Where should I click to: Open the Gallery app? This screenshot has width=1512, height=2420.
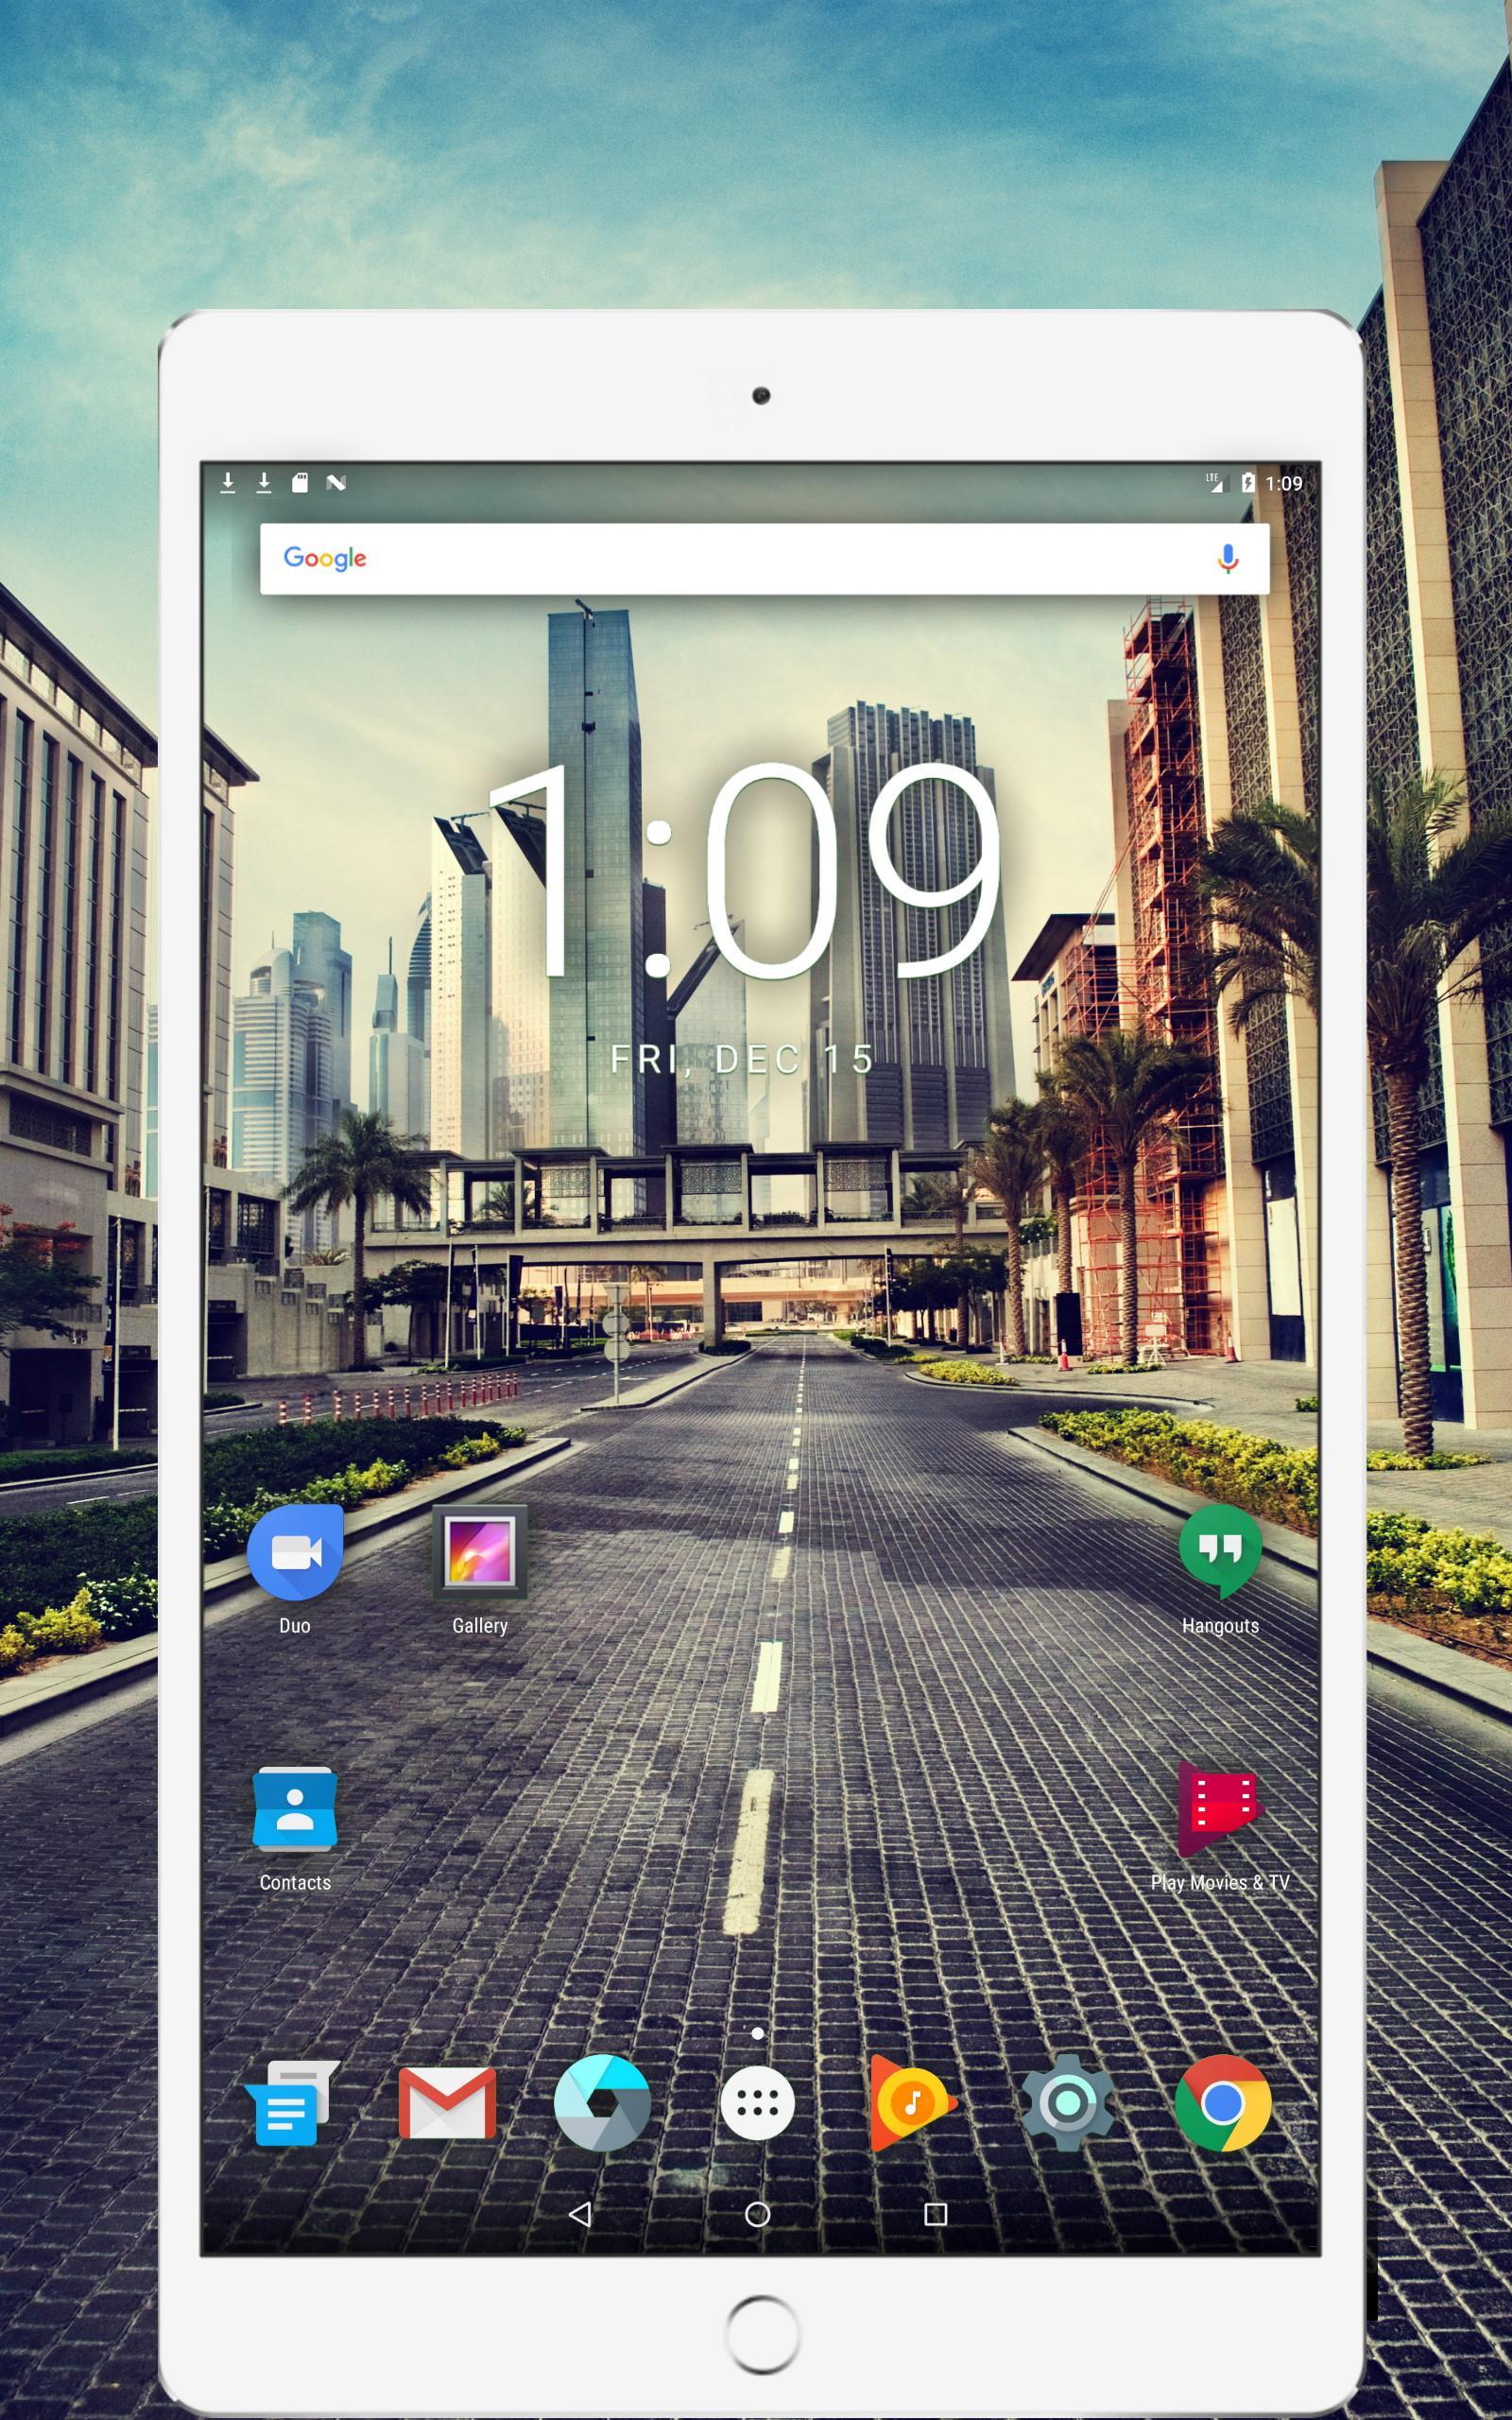pyautogui.click(x=480, y=1552)
